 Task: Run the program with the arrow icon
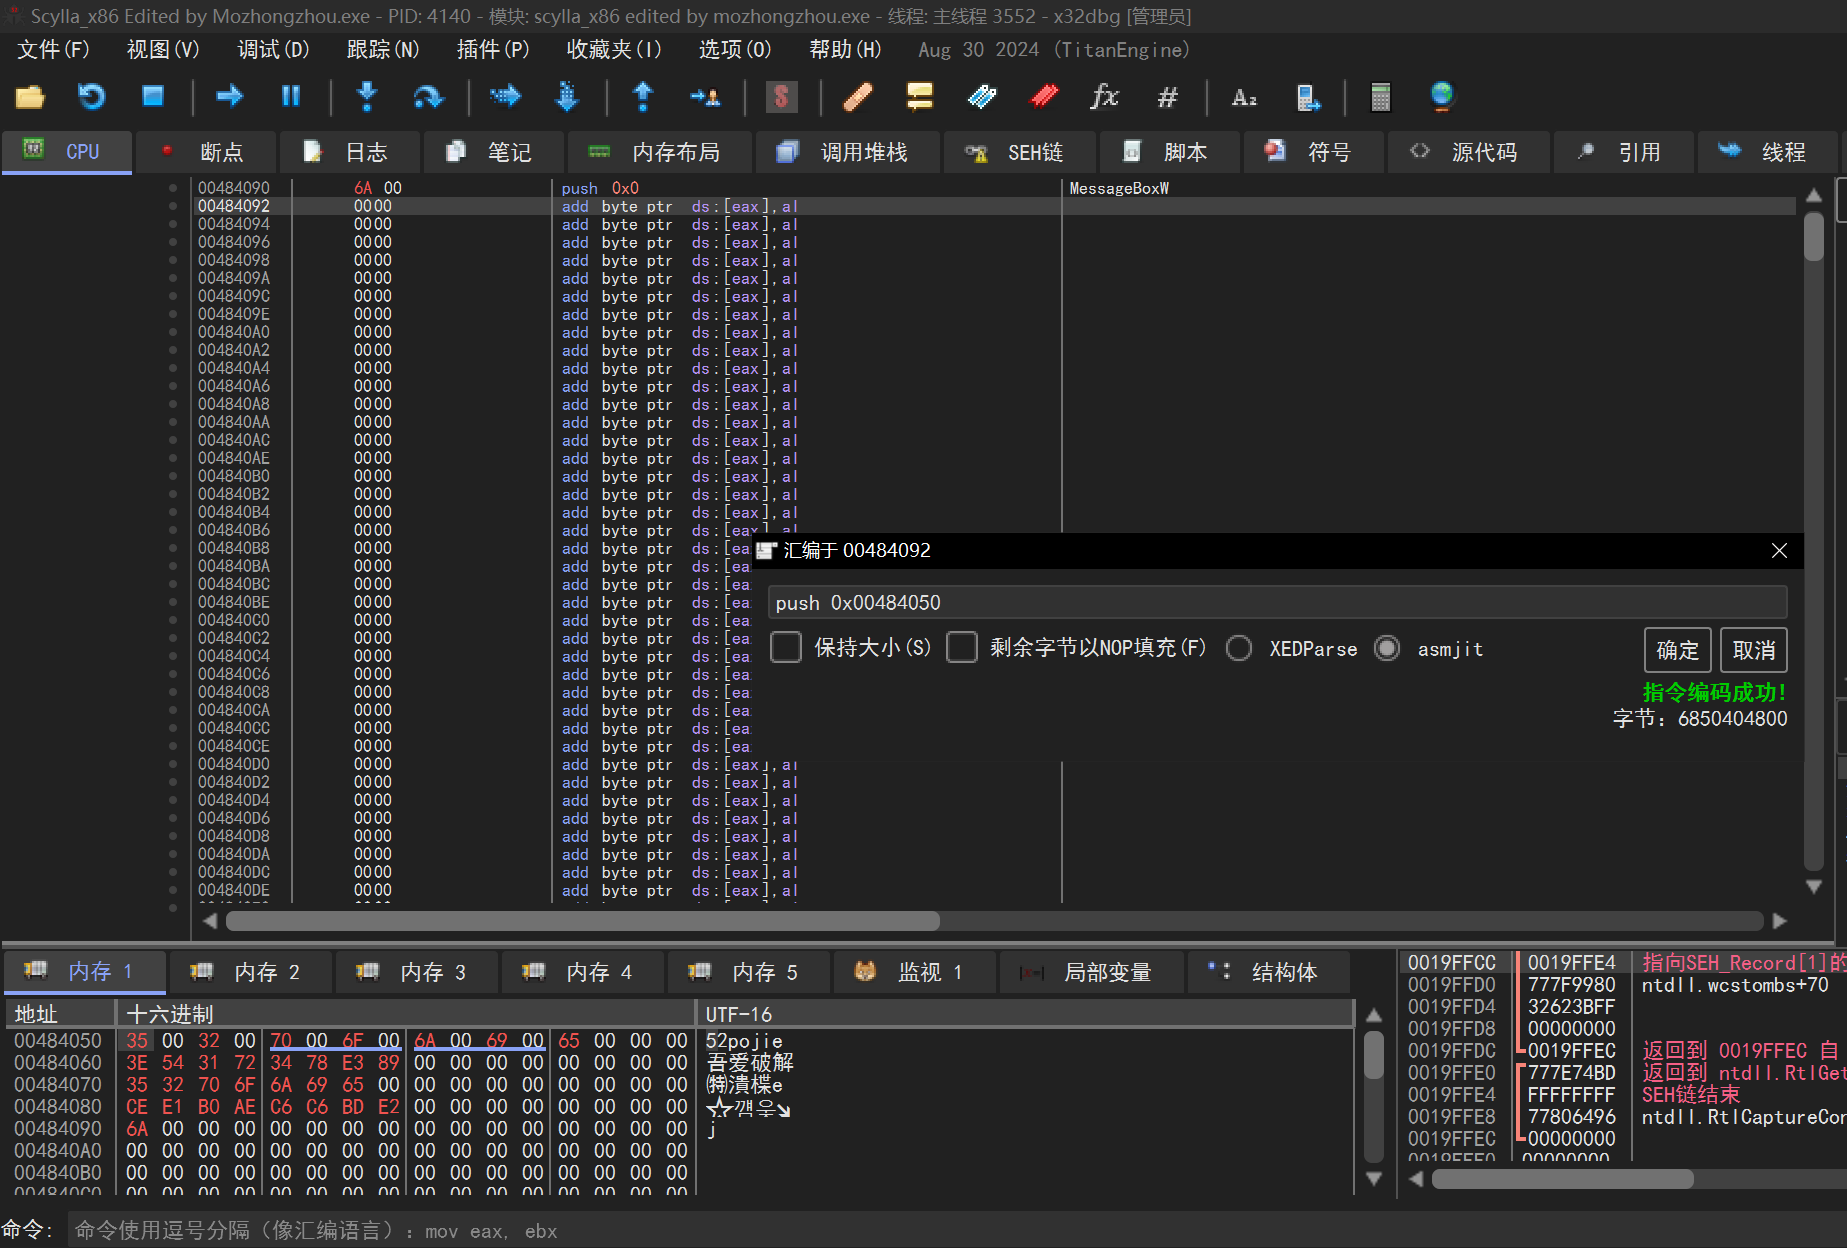coord(230,97)
